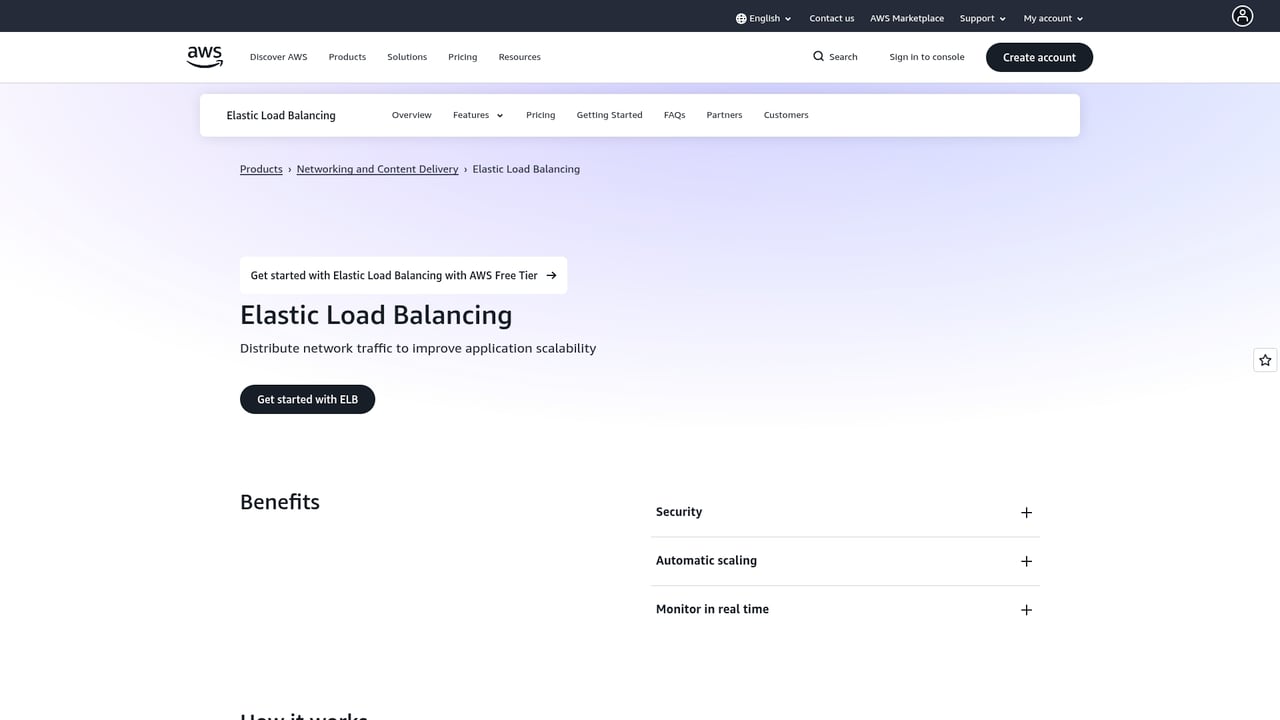Click Sign in to console
The height and width of the screenshot is (720, 1280).
(926, 57)
